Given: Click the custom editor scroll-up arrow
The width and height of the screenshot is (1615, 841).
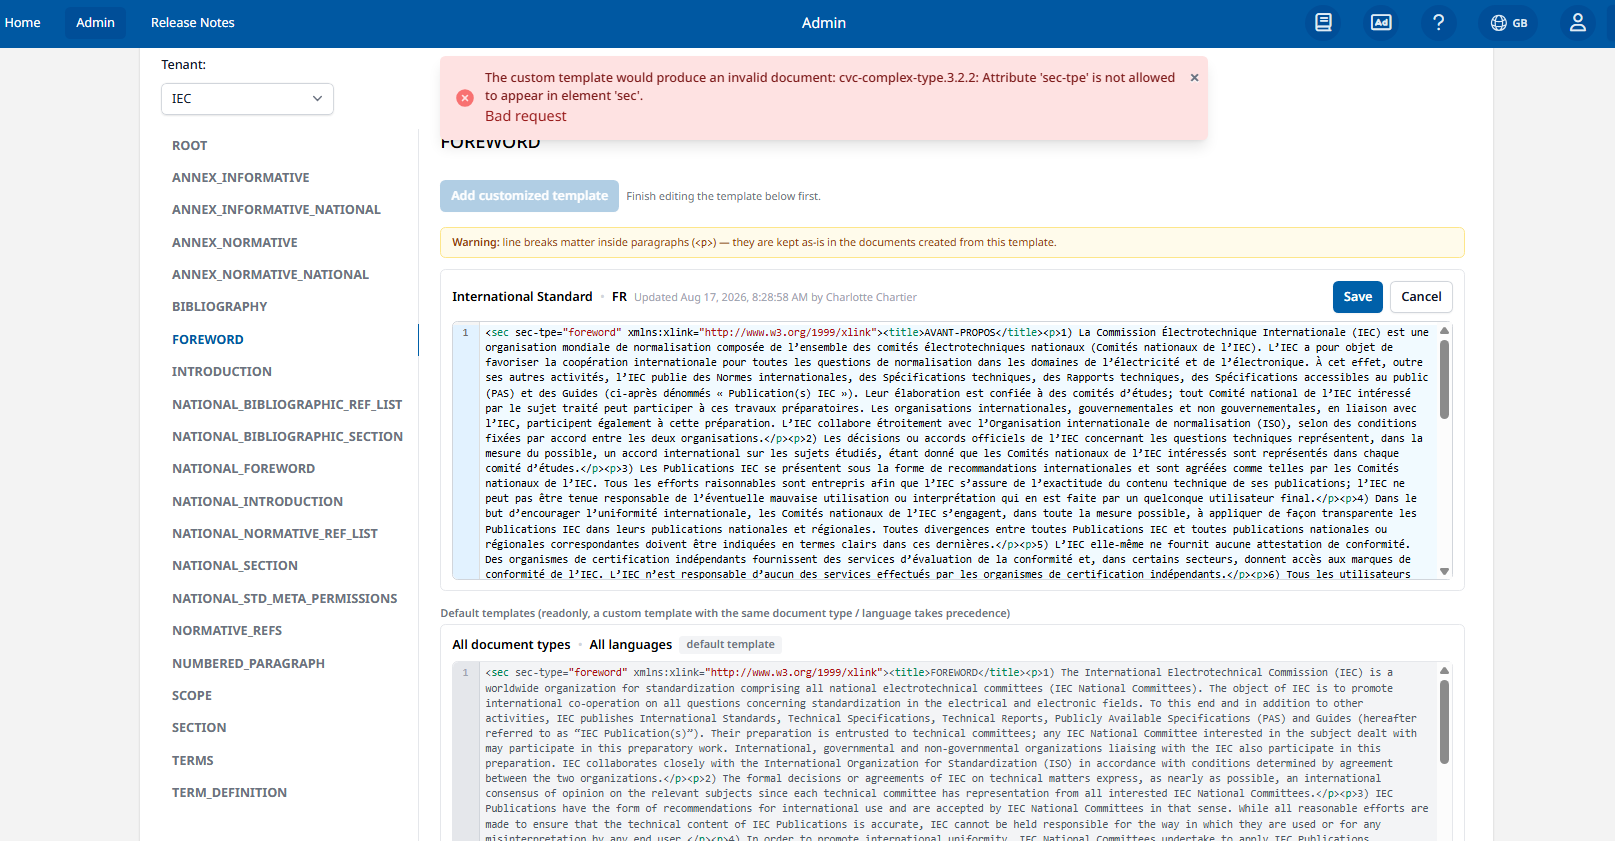Looking at the screenshot, I should pyautogui.click(x=1444, y=331).
